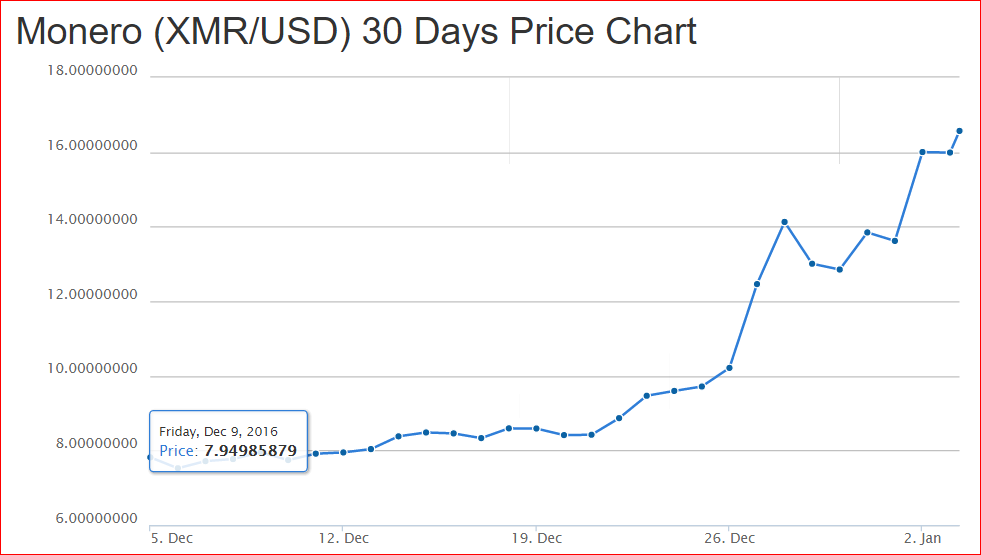Select the data point above the 2. Jan tick
This screenshot has height=555, width=981.
[922, 152]
